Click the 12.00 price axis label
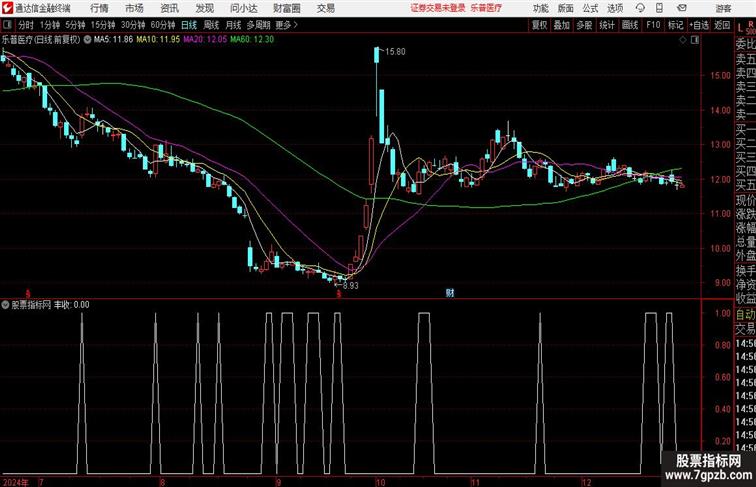This screenshot has width=756, height=487. [x=721, y=179]
